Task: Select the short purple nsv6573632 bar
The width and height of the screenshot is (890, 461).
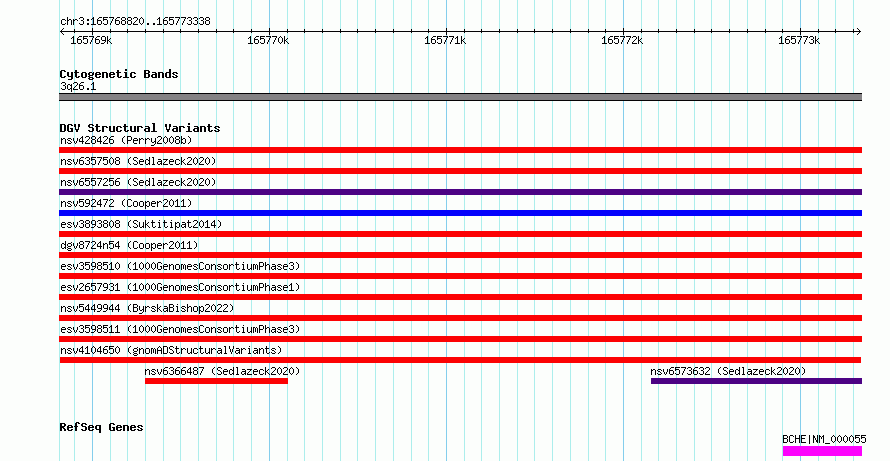Action: (756, 381)
